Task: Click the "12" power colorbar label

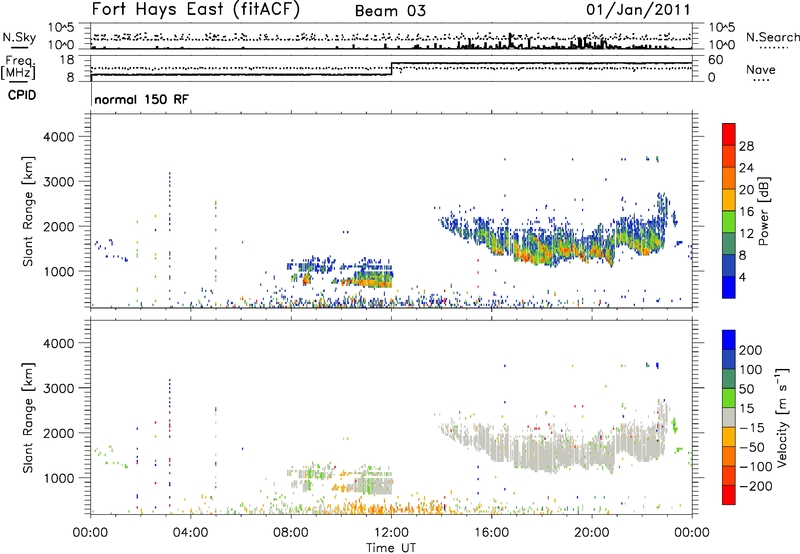Action: point(746,234)
